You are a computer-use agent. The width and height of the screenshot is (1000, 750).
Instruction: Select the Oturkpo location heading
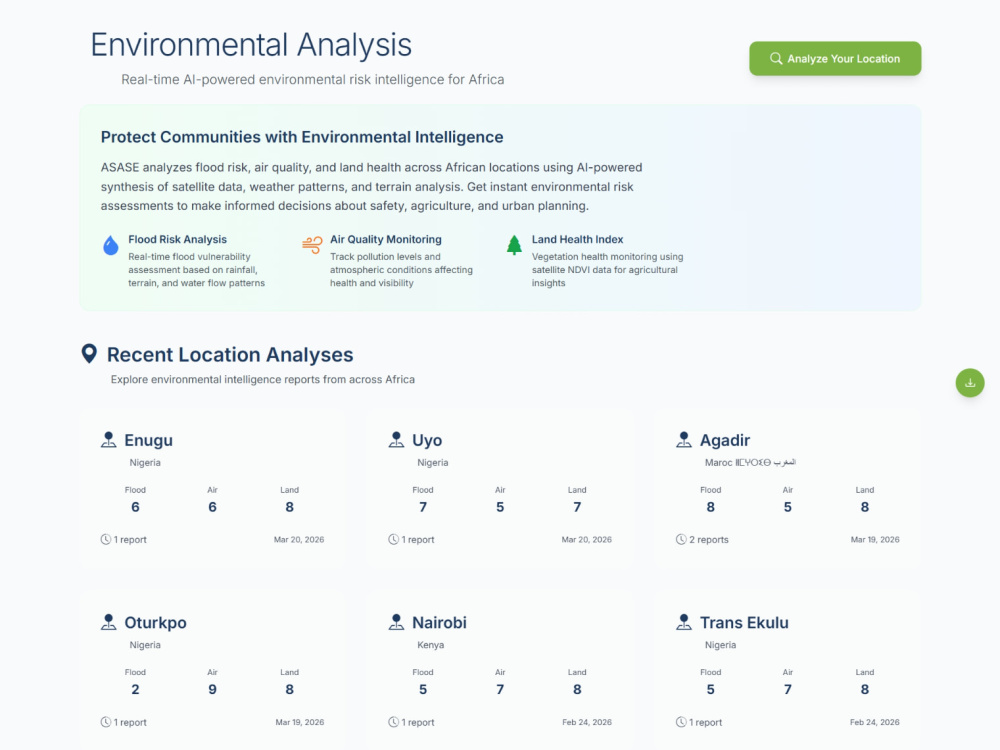coord(155,622)
